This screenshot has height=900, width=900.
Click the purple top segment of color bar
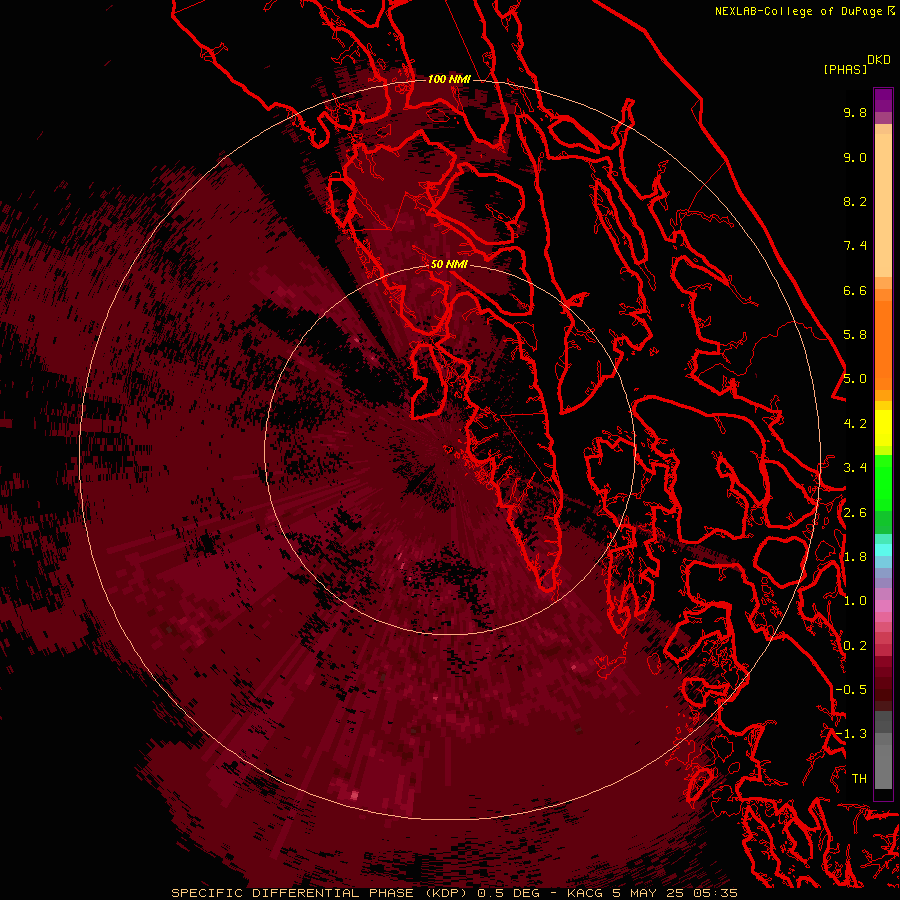(883, 100)
